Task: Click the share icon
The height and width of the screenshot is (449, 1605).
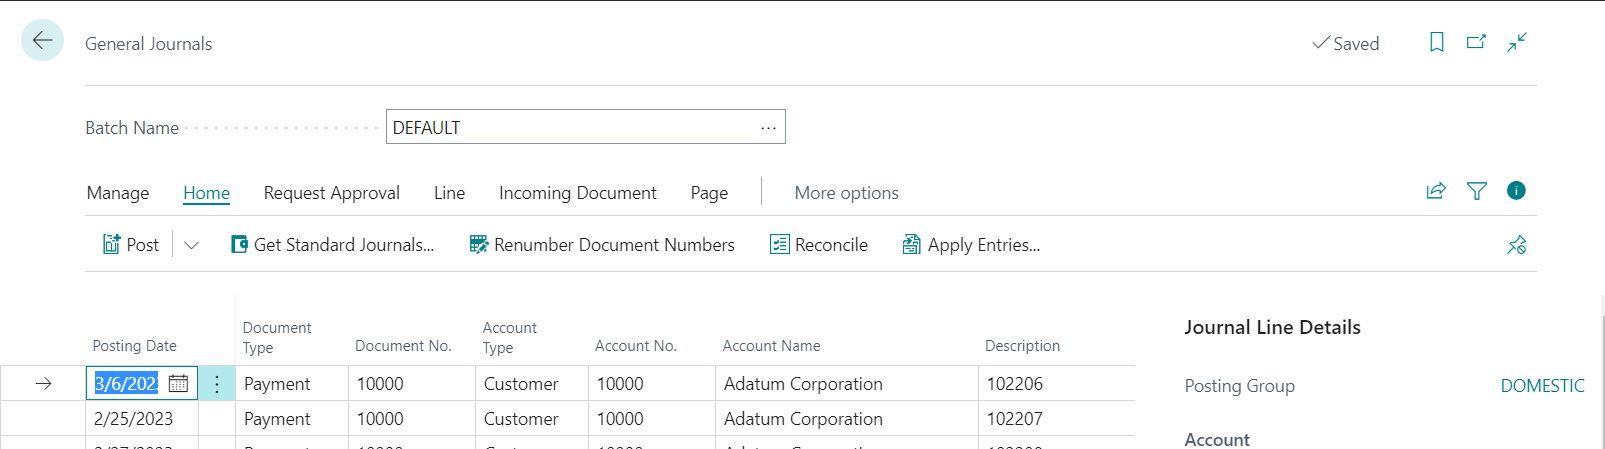Action: pyautogui.click(x=1436, y=191)
